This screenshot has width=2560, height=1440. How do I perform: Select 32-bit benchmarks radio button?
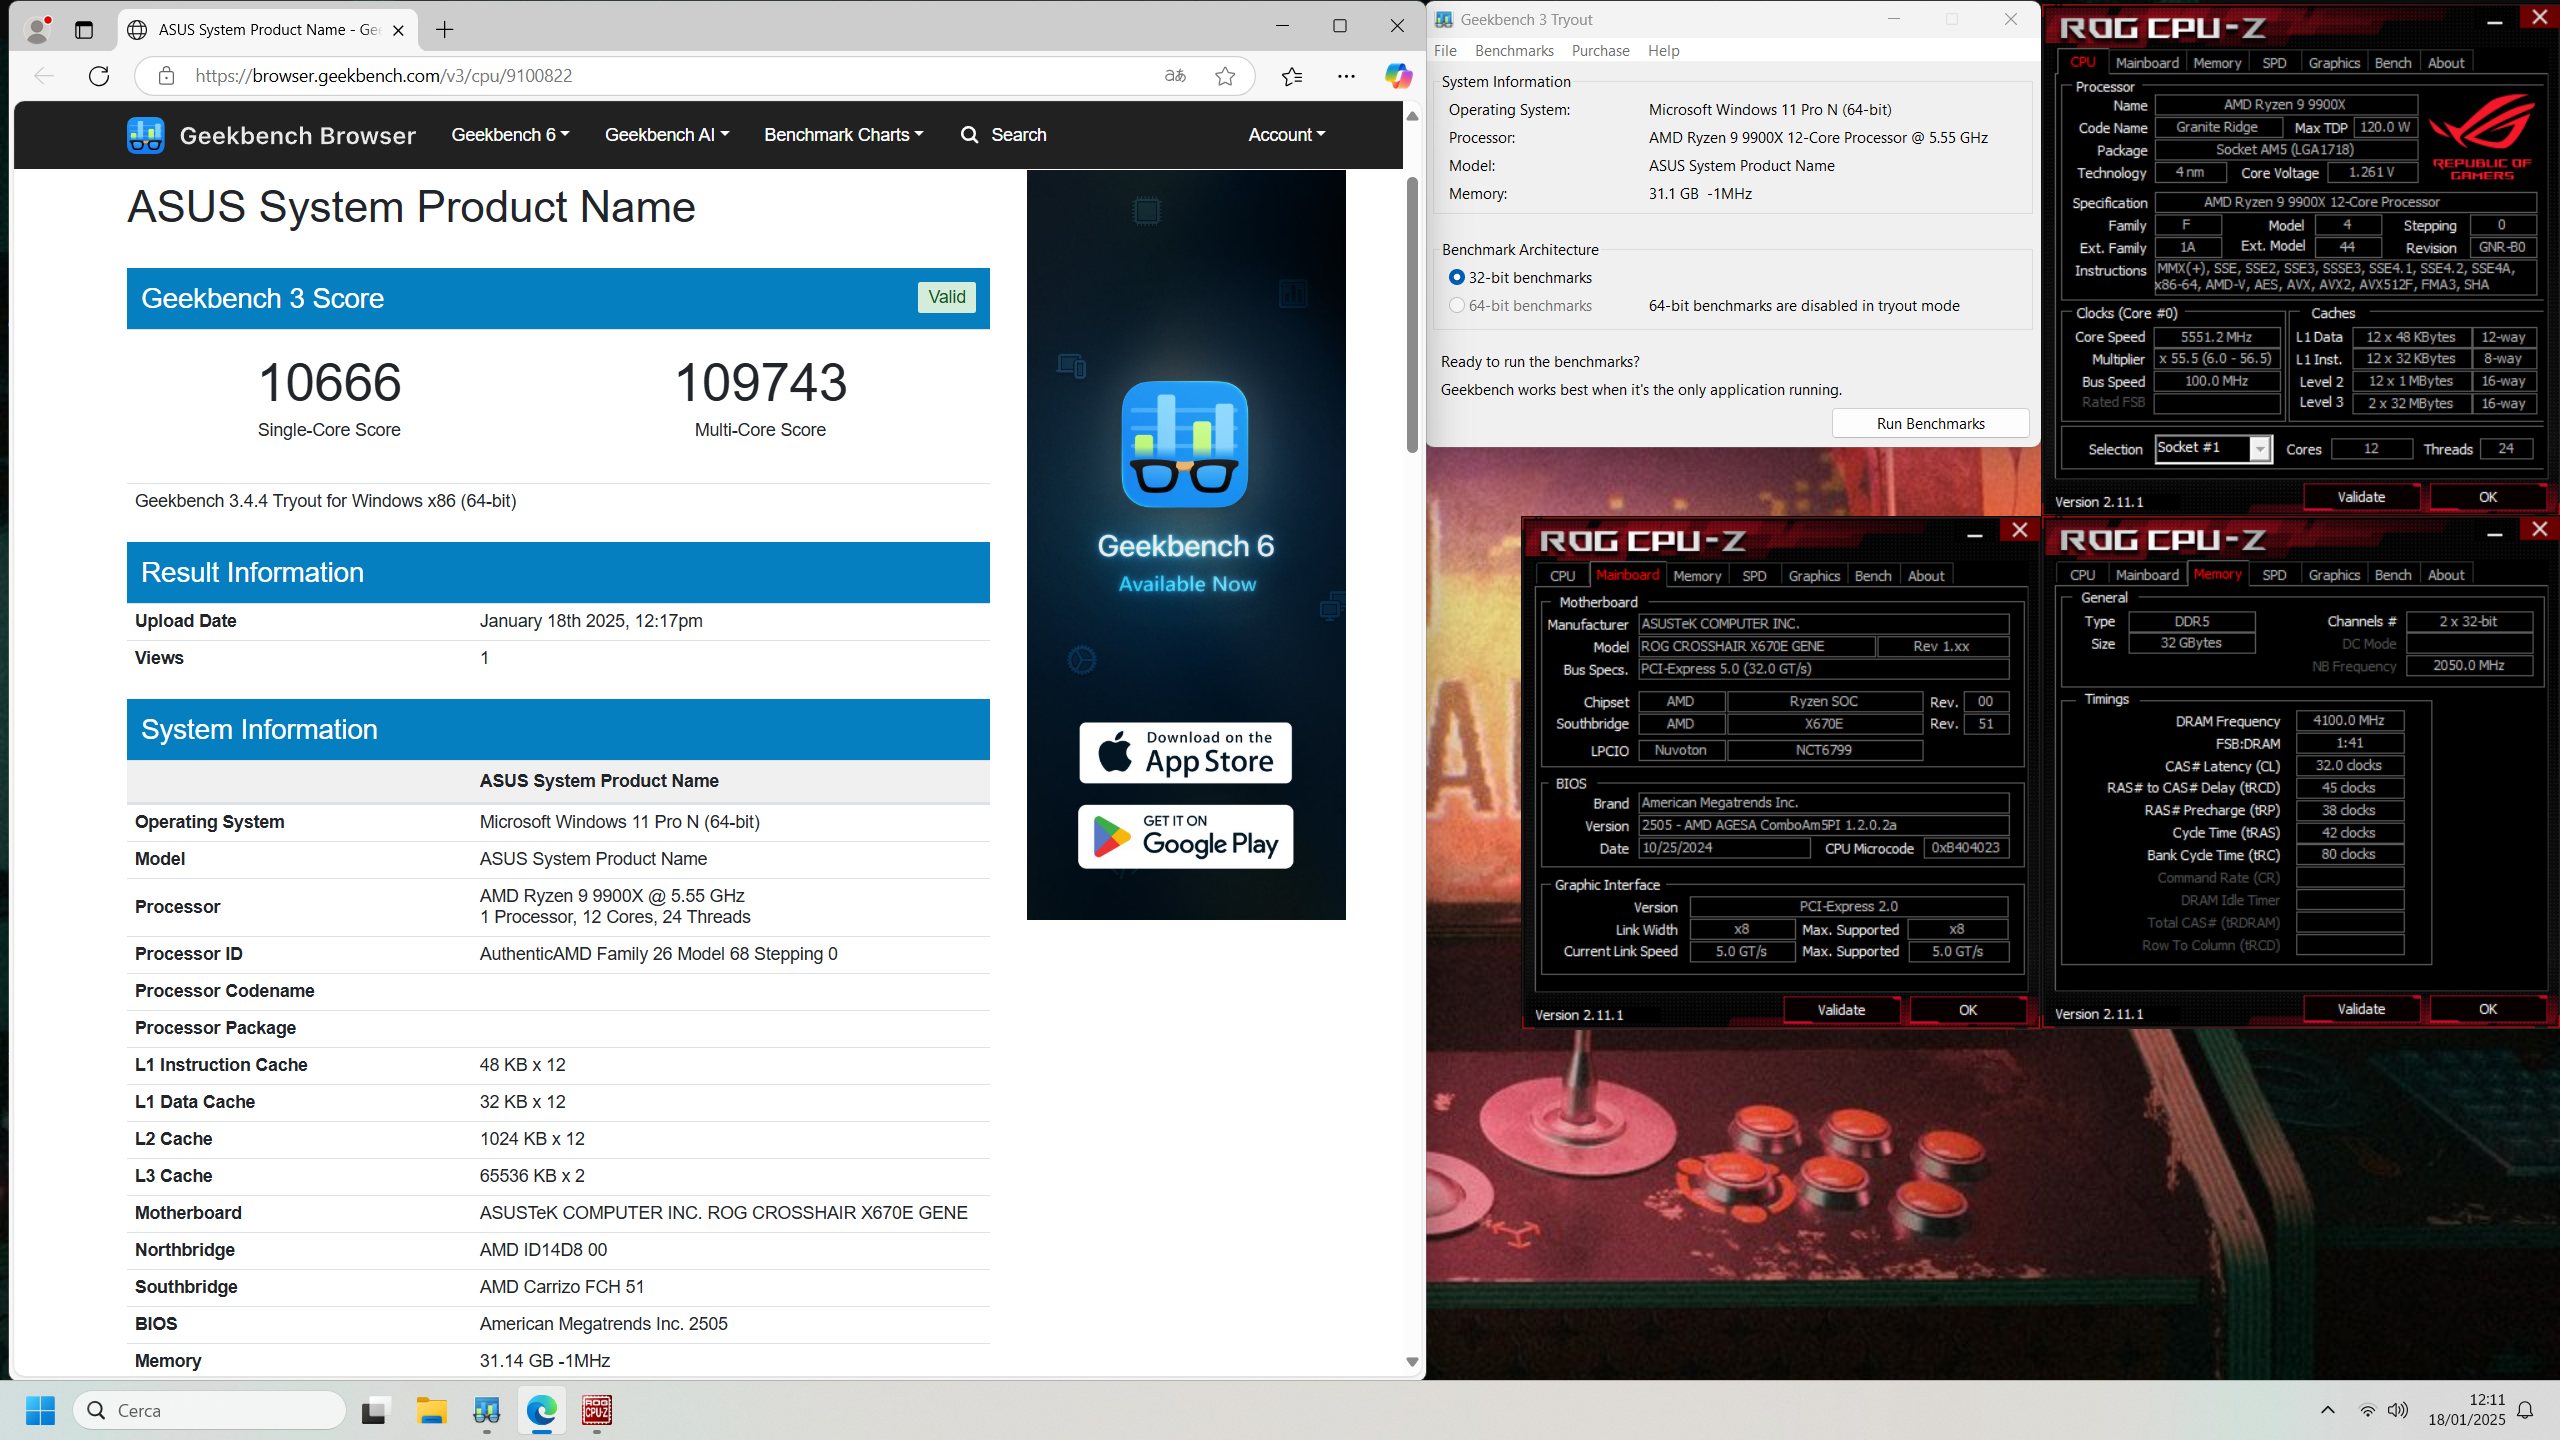pyautogui.click(x=1457, y=278)
